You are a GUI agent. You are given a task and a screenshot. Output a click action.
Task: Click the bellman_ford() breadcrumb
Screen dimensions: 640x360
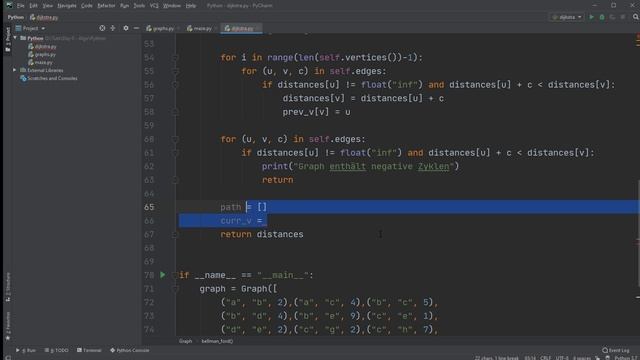coord(217,341)
